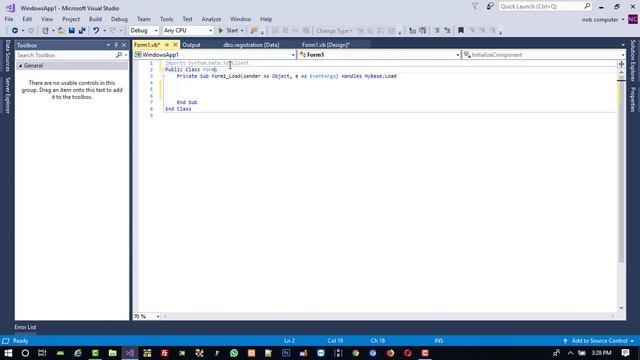640x360 pixels.
Task: Click the feedback icon beside Quick Launch
Action: [490, 6]
